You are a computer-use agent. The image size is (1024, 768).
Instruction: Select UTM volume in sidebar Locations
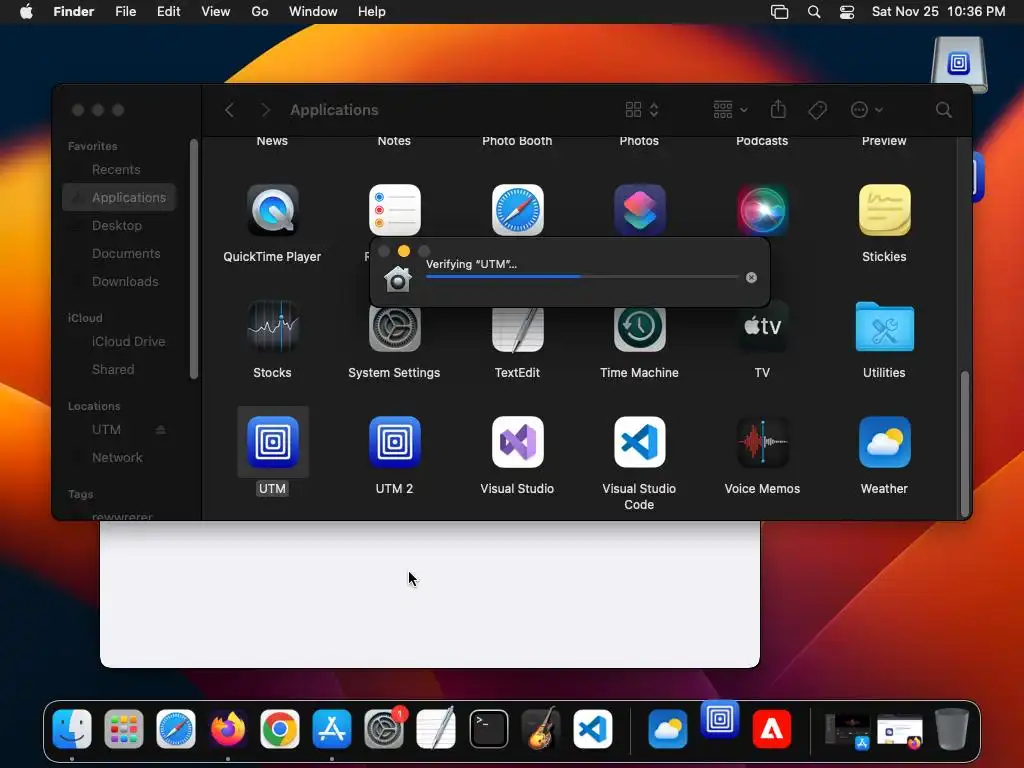(x=106, y=430)
